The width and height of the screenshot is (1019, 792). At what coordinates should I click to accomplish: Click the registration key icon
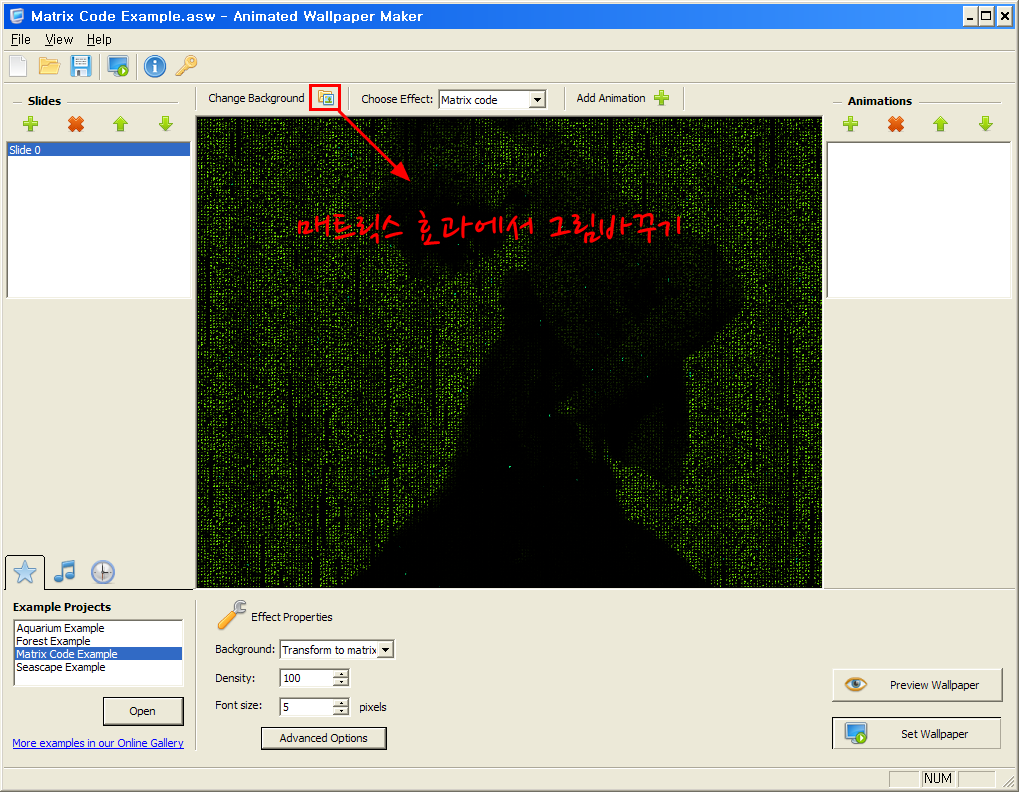pos(187,66)
